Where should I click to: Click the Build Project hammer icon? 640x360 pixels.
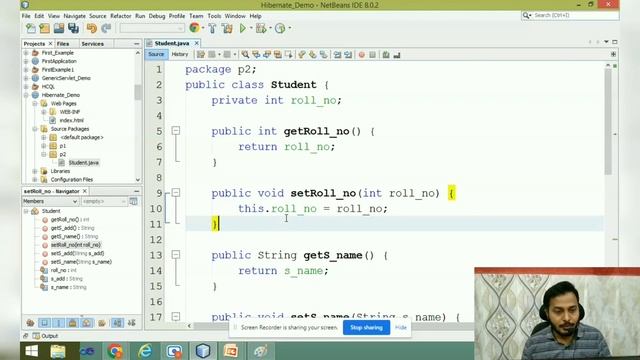coord(212,28)
